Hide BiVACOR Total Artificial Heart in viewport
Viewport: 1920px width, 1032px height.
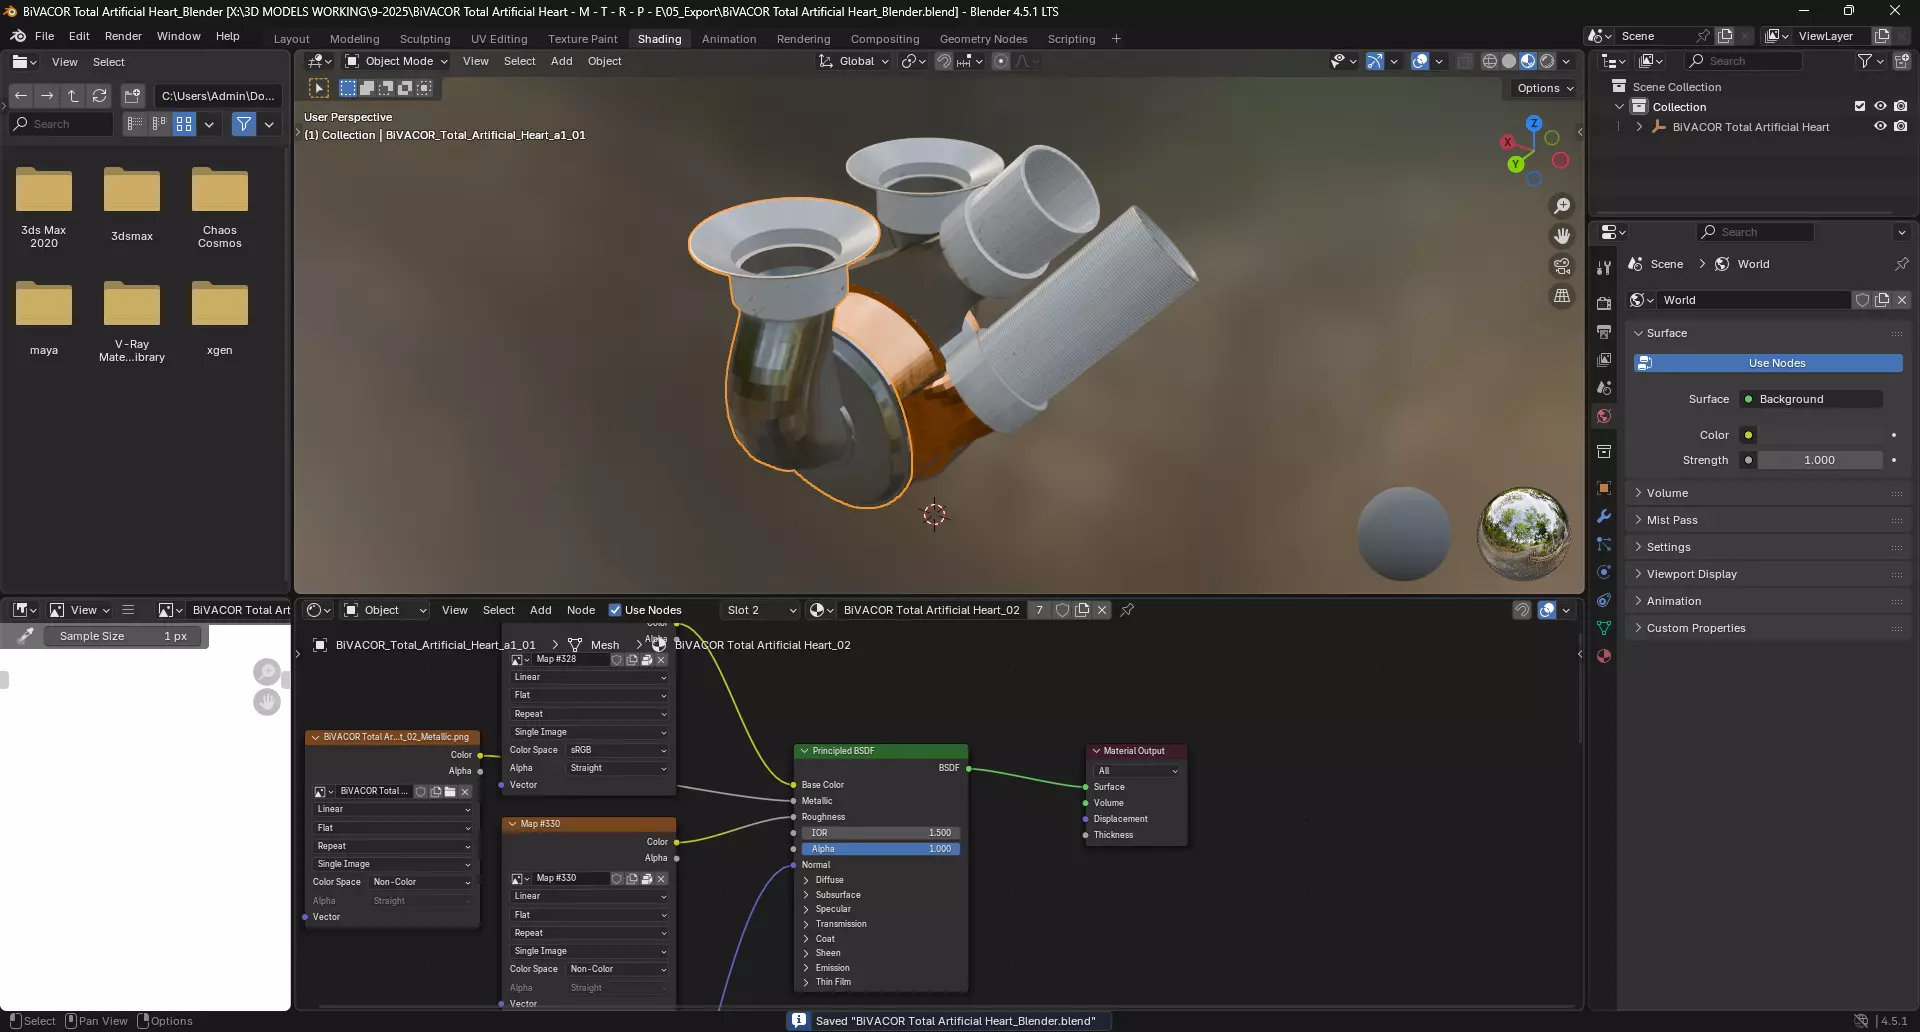1880,126
